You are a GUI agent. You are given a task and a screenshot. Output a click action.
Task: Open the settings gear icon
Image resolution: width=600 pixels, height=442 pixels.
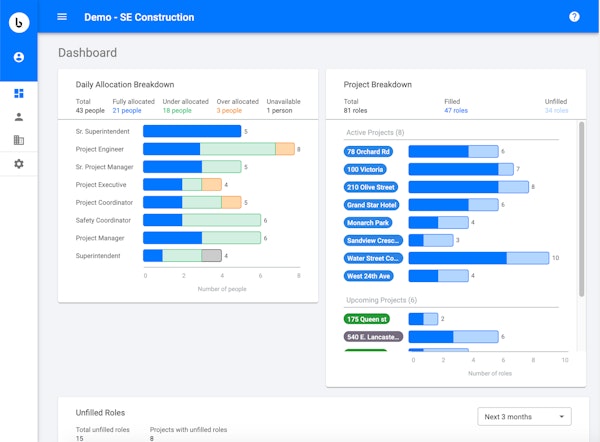[18, 164]
